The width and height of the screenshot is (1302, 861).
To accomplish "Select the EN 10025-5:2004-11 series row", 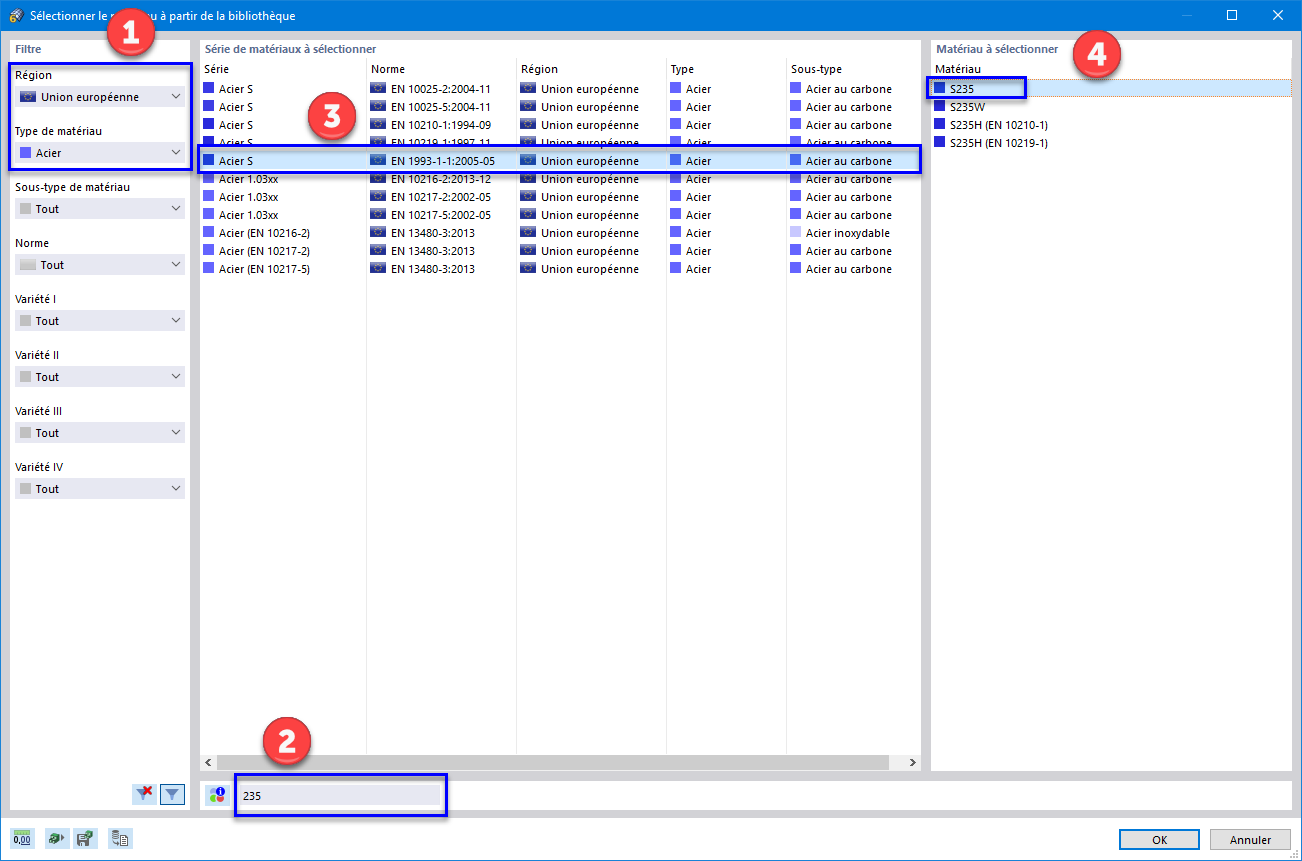I will pos(560,107).
